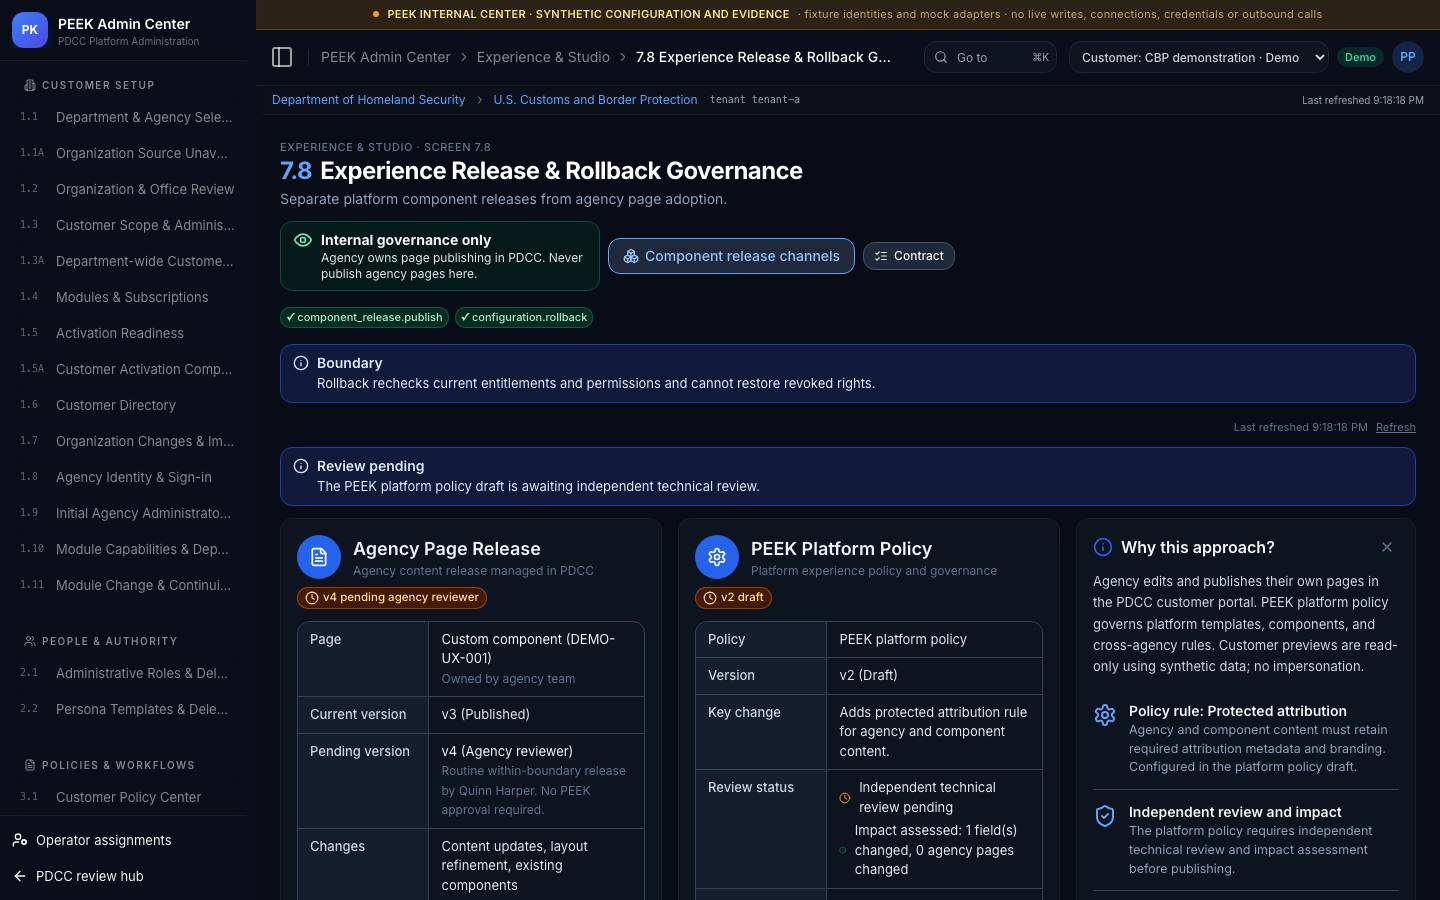Image resolution: width=1440 pixels, height=900 pixels.
Task: Open the Customer CBP demonstration dropdown
Action: [x=1198, y=57]
